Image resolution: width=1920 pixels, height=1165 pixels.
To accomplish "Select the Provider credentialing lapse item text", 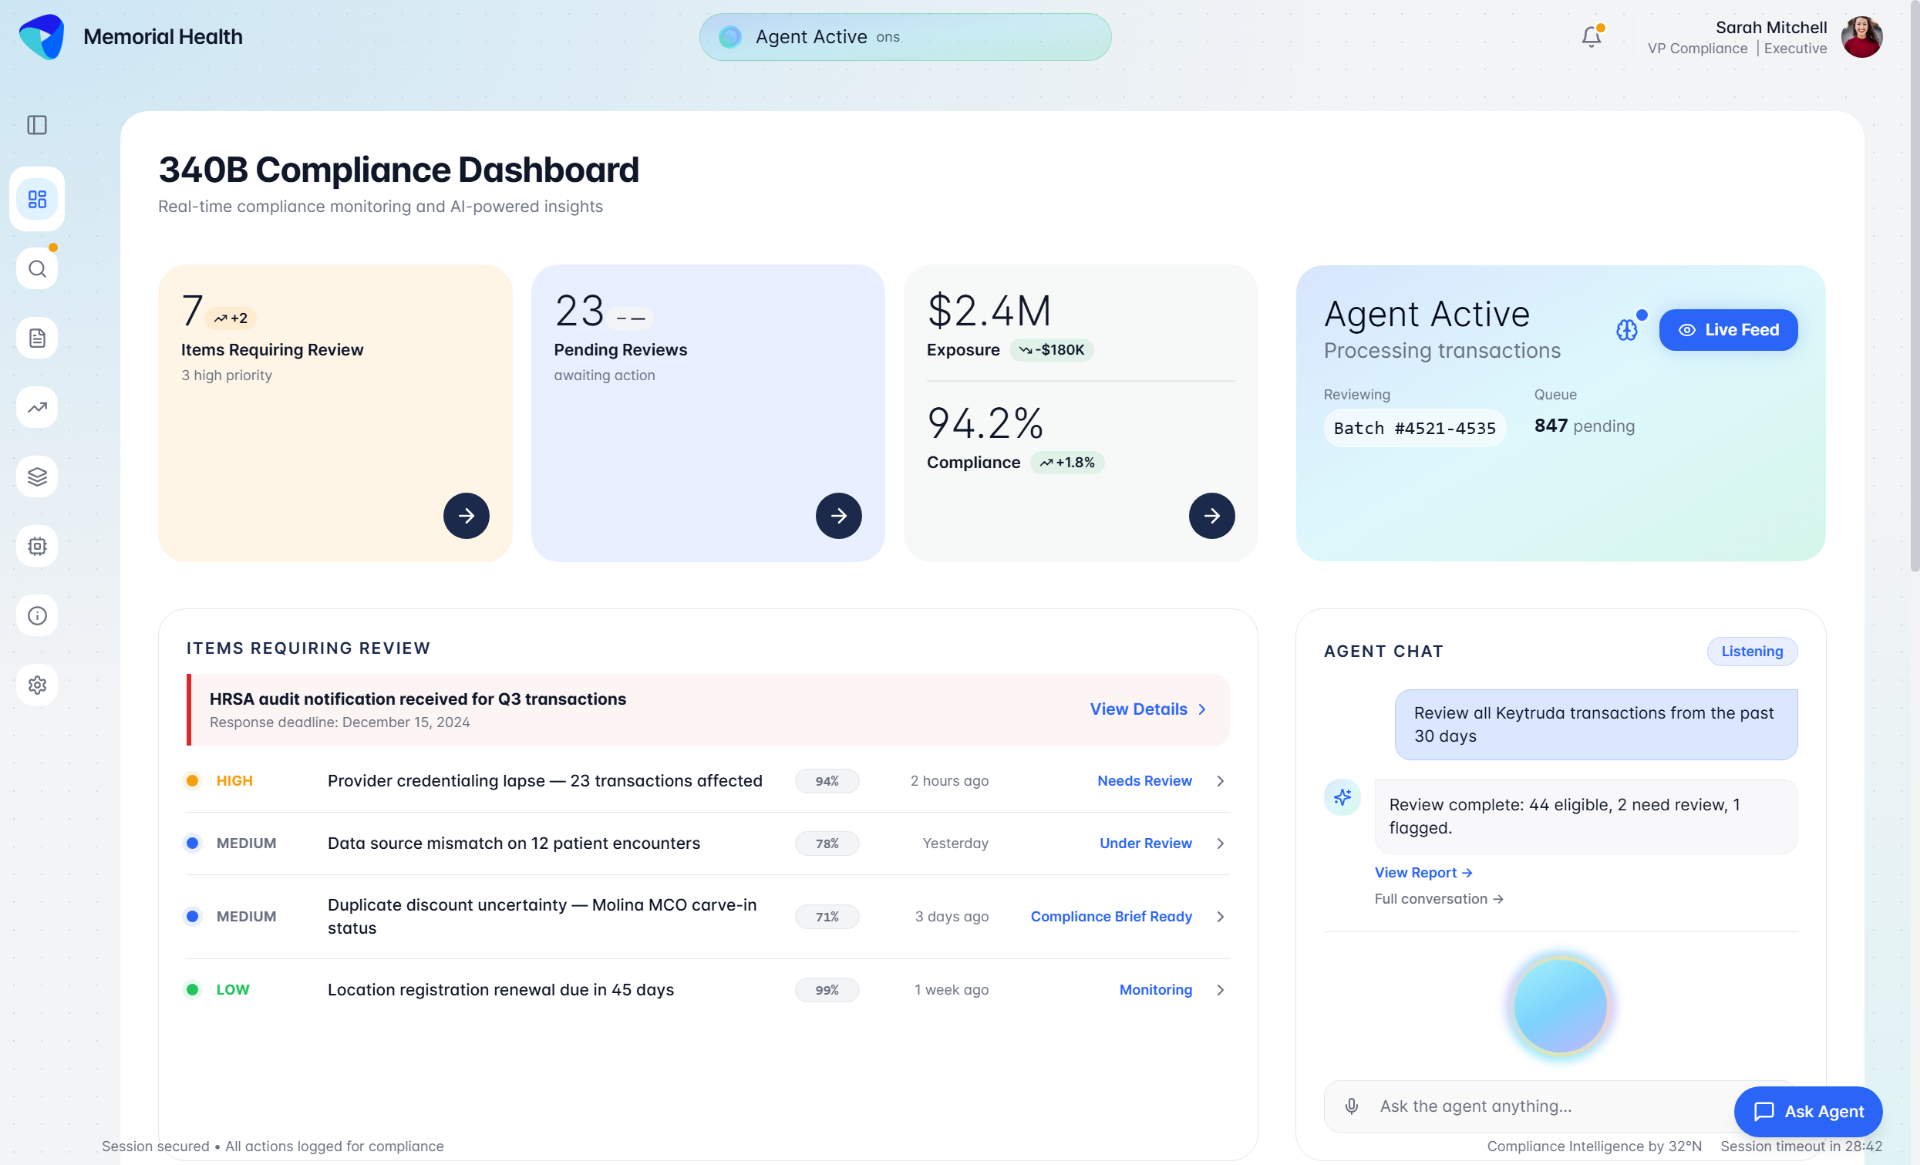I will 545,781.
